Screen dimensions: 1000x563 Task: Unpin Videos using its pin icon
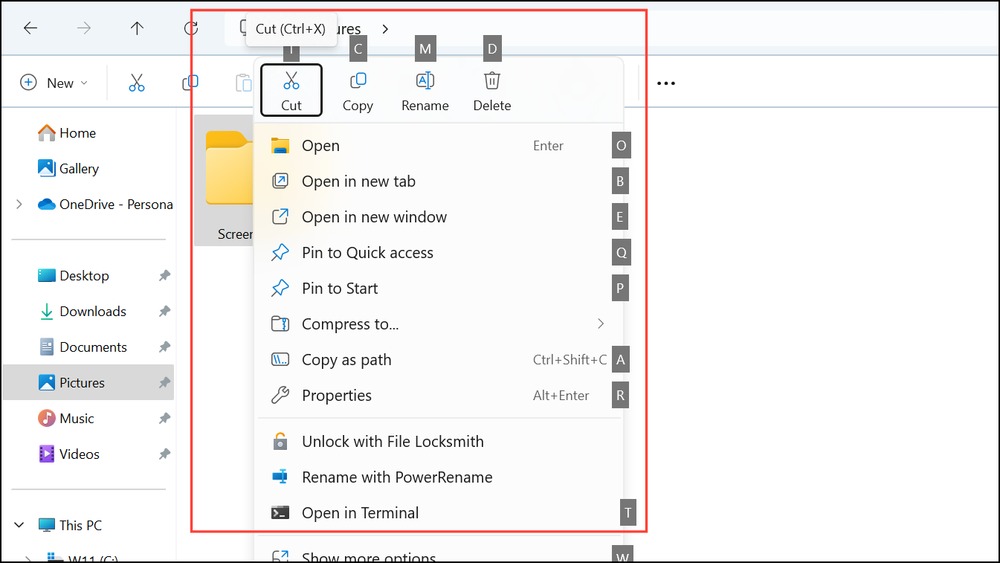tap(165, 454)
